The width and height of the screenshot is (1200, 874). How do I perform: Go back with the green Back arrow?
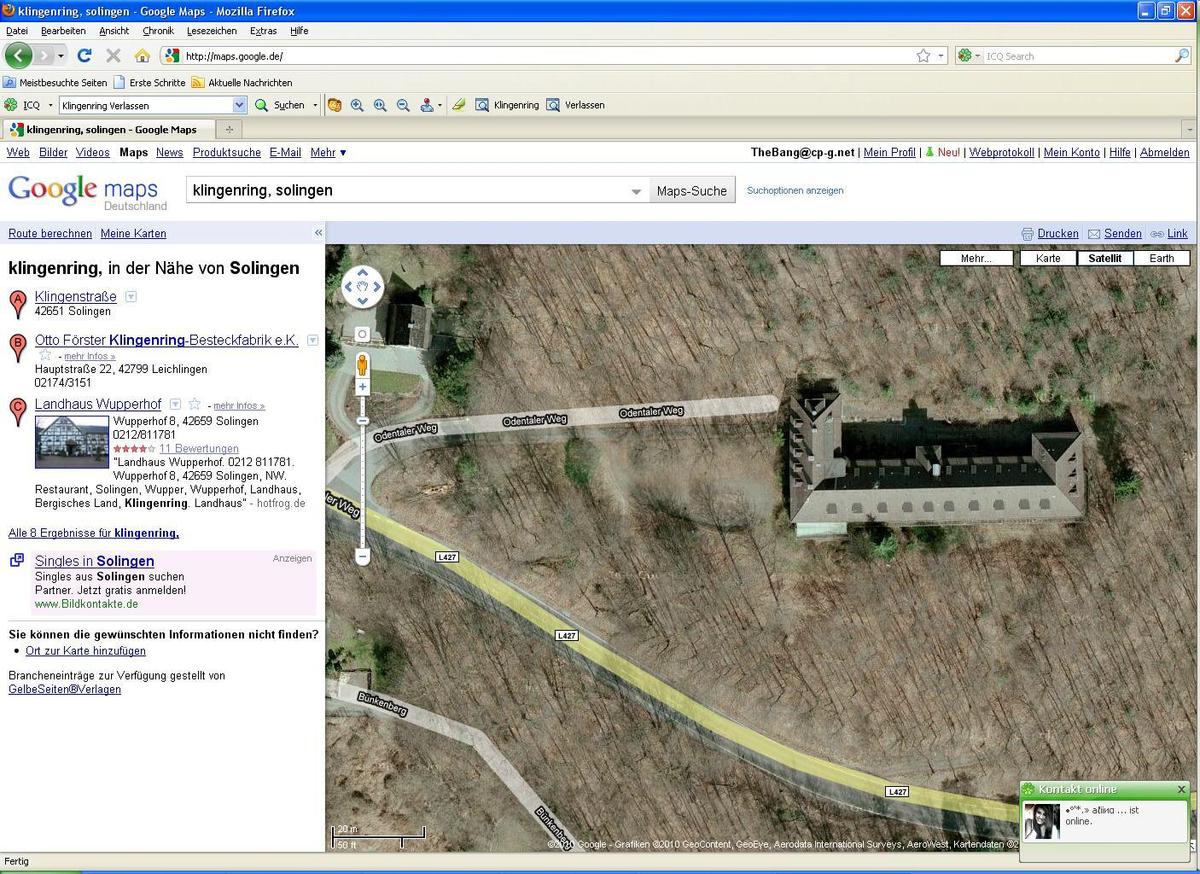coord(18,56)
